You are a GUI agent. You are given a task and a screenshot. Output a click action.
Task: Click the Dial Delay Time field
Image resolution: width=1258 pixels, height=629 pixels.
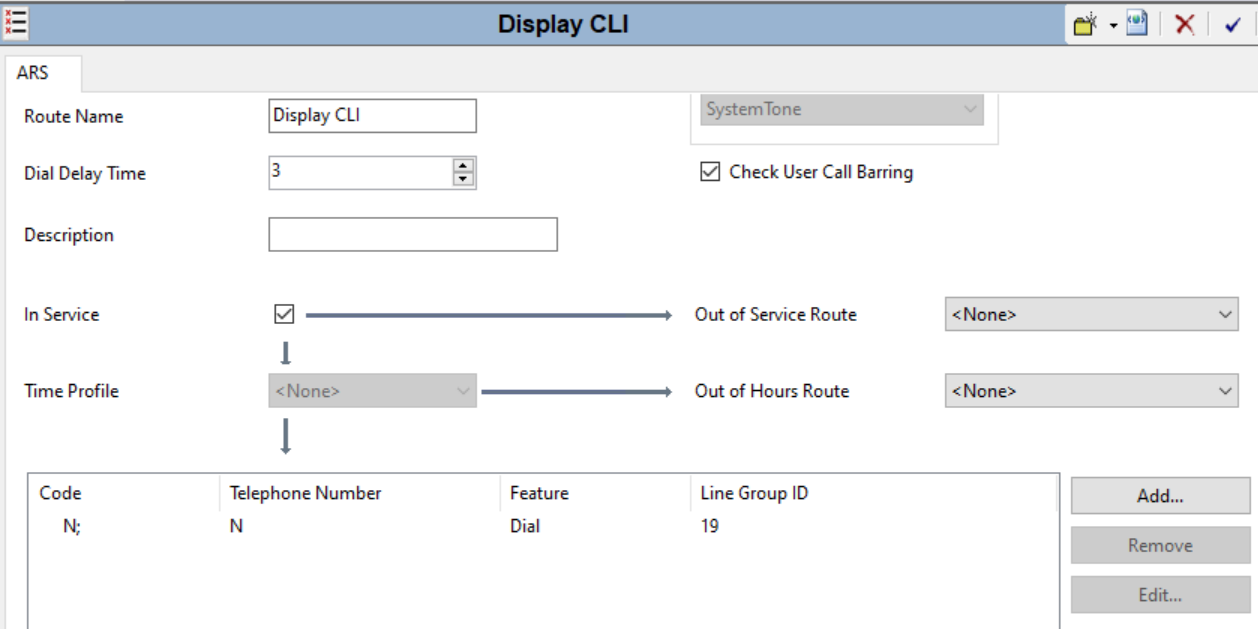click(360, 172)
